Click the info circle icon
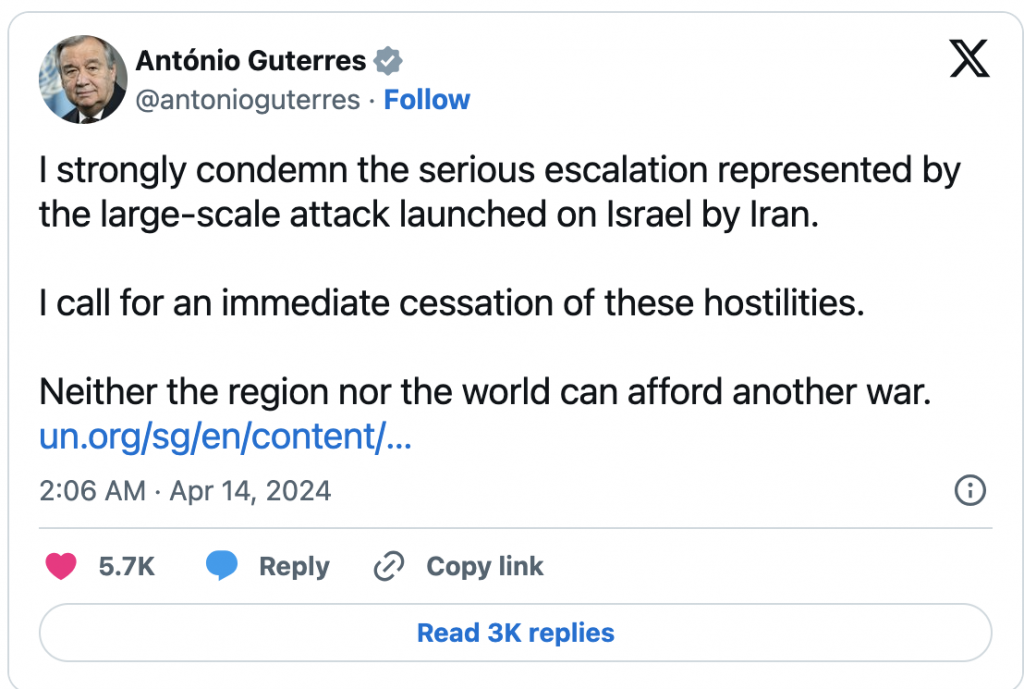The height and width of the screenshot is (689, 1024). tap(971, 491)
